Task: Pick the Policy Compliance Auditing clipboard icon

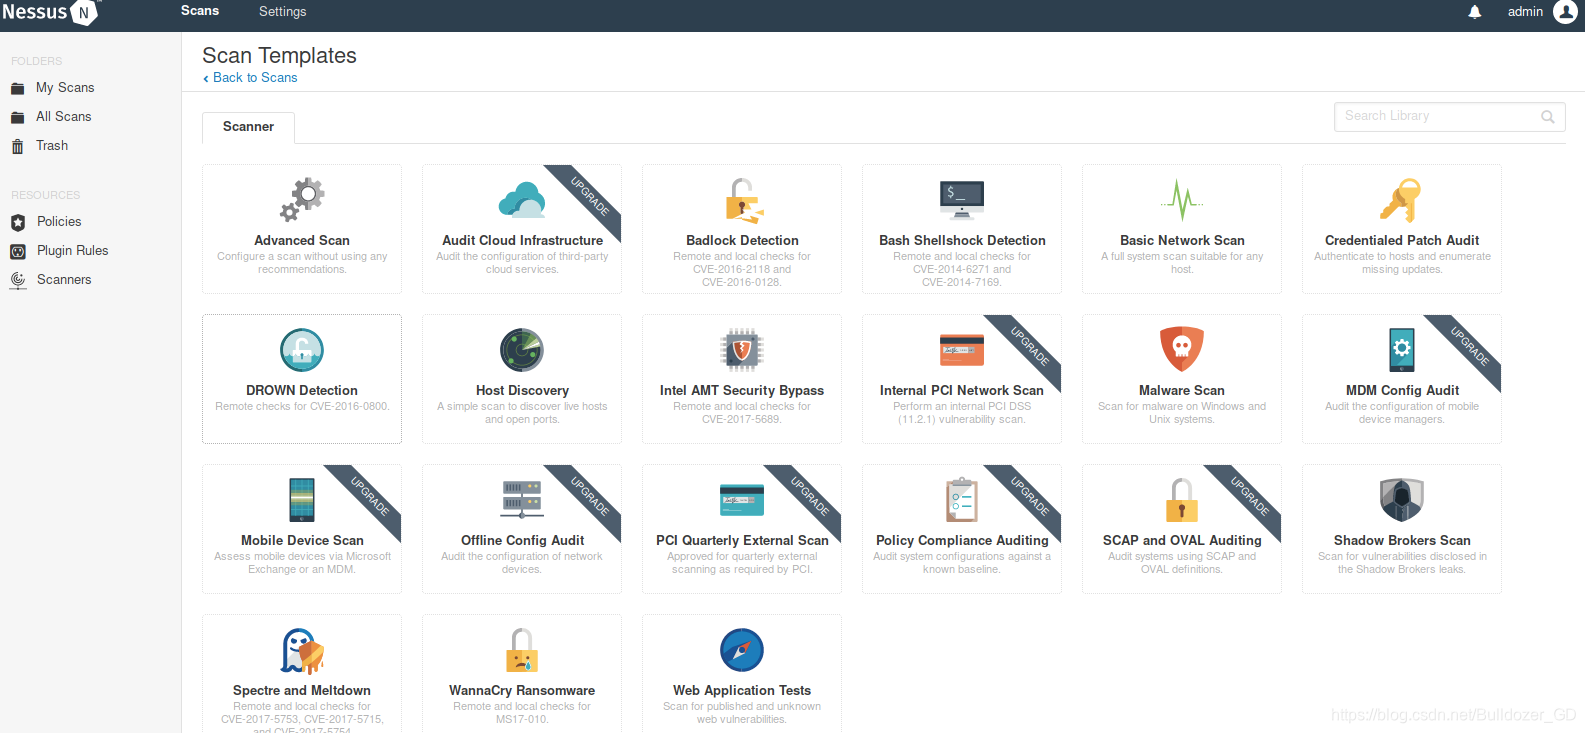Action: (962, 500)
